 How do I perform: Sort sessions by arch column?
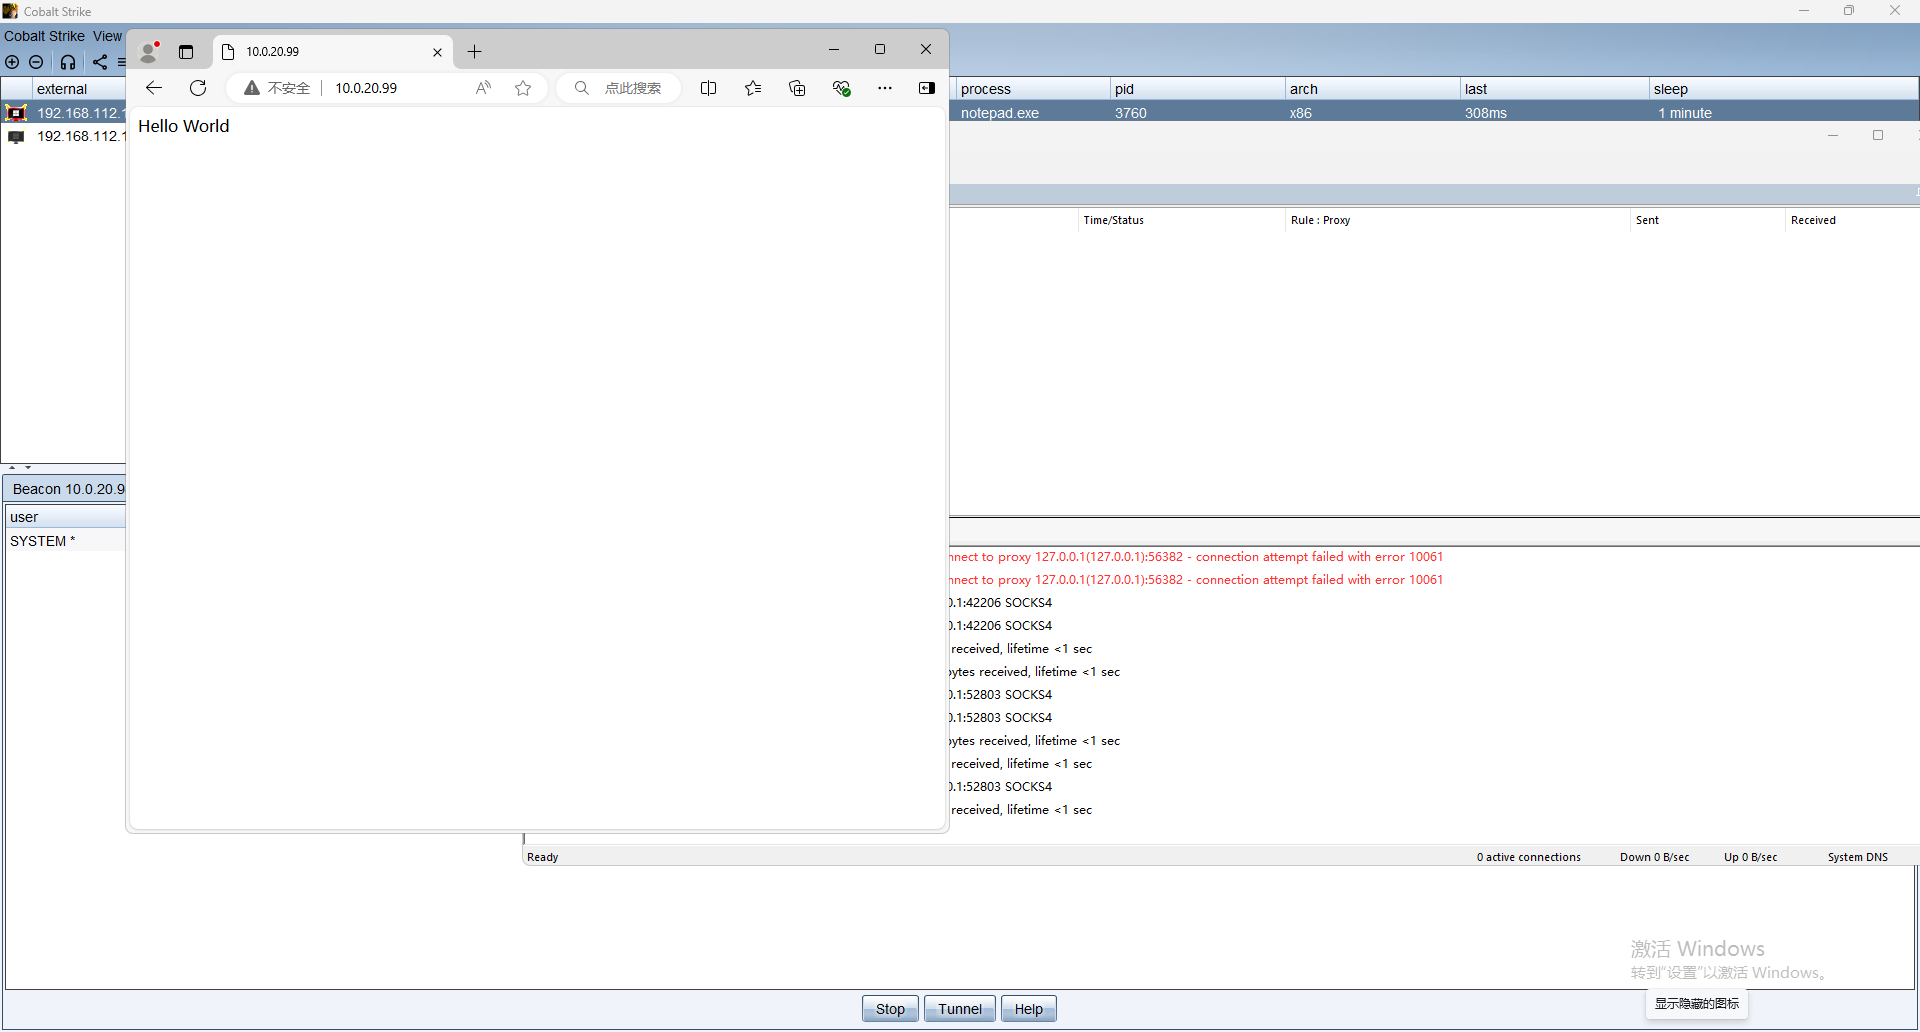tap(1372, 89)
